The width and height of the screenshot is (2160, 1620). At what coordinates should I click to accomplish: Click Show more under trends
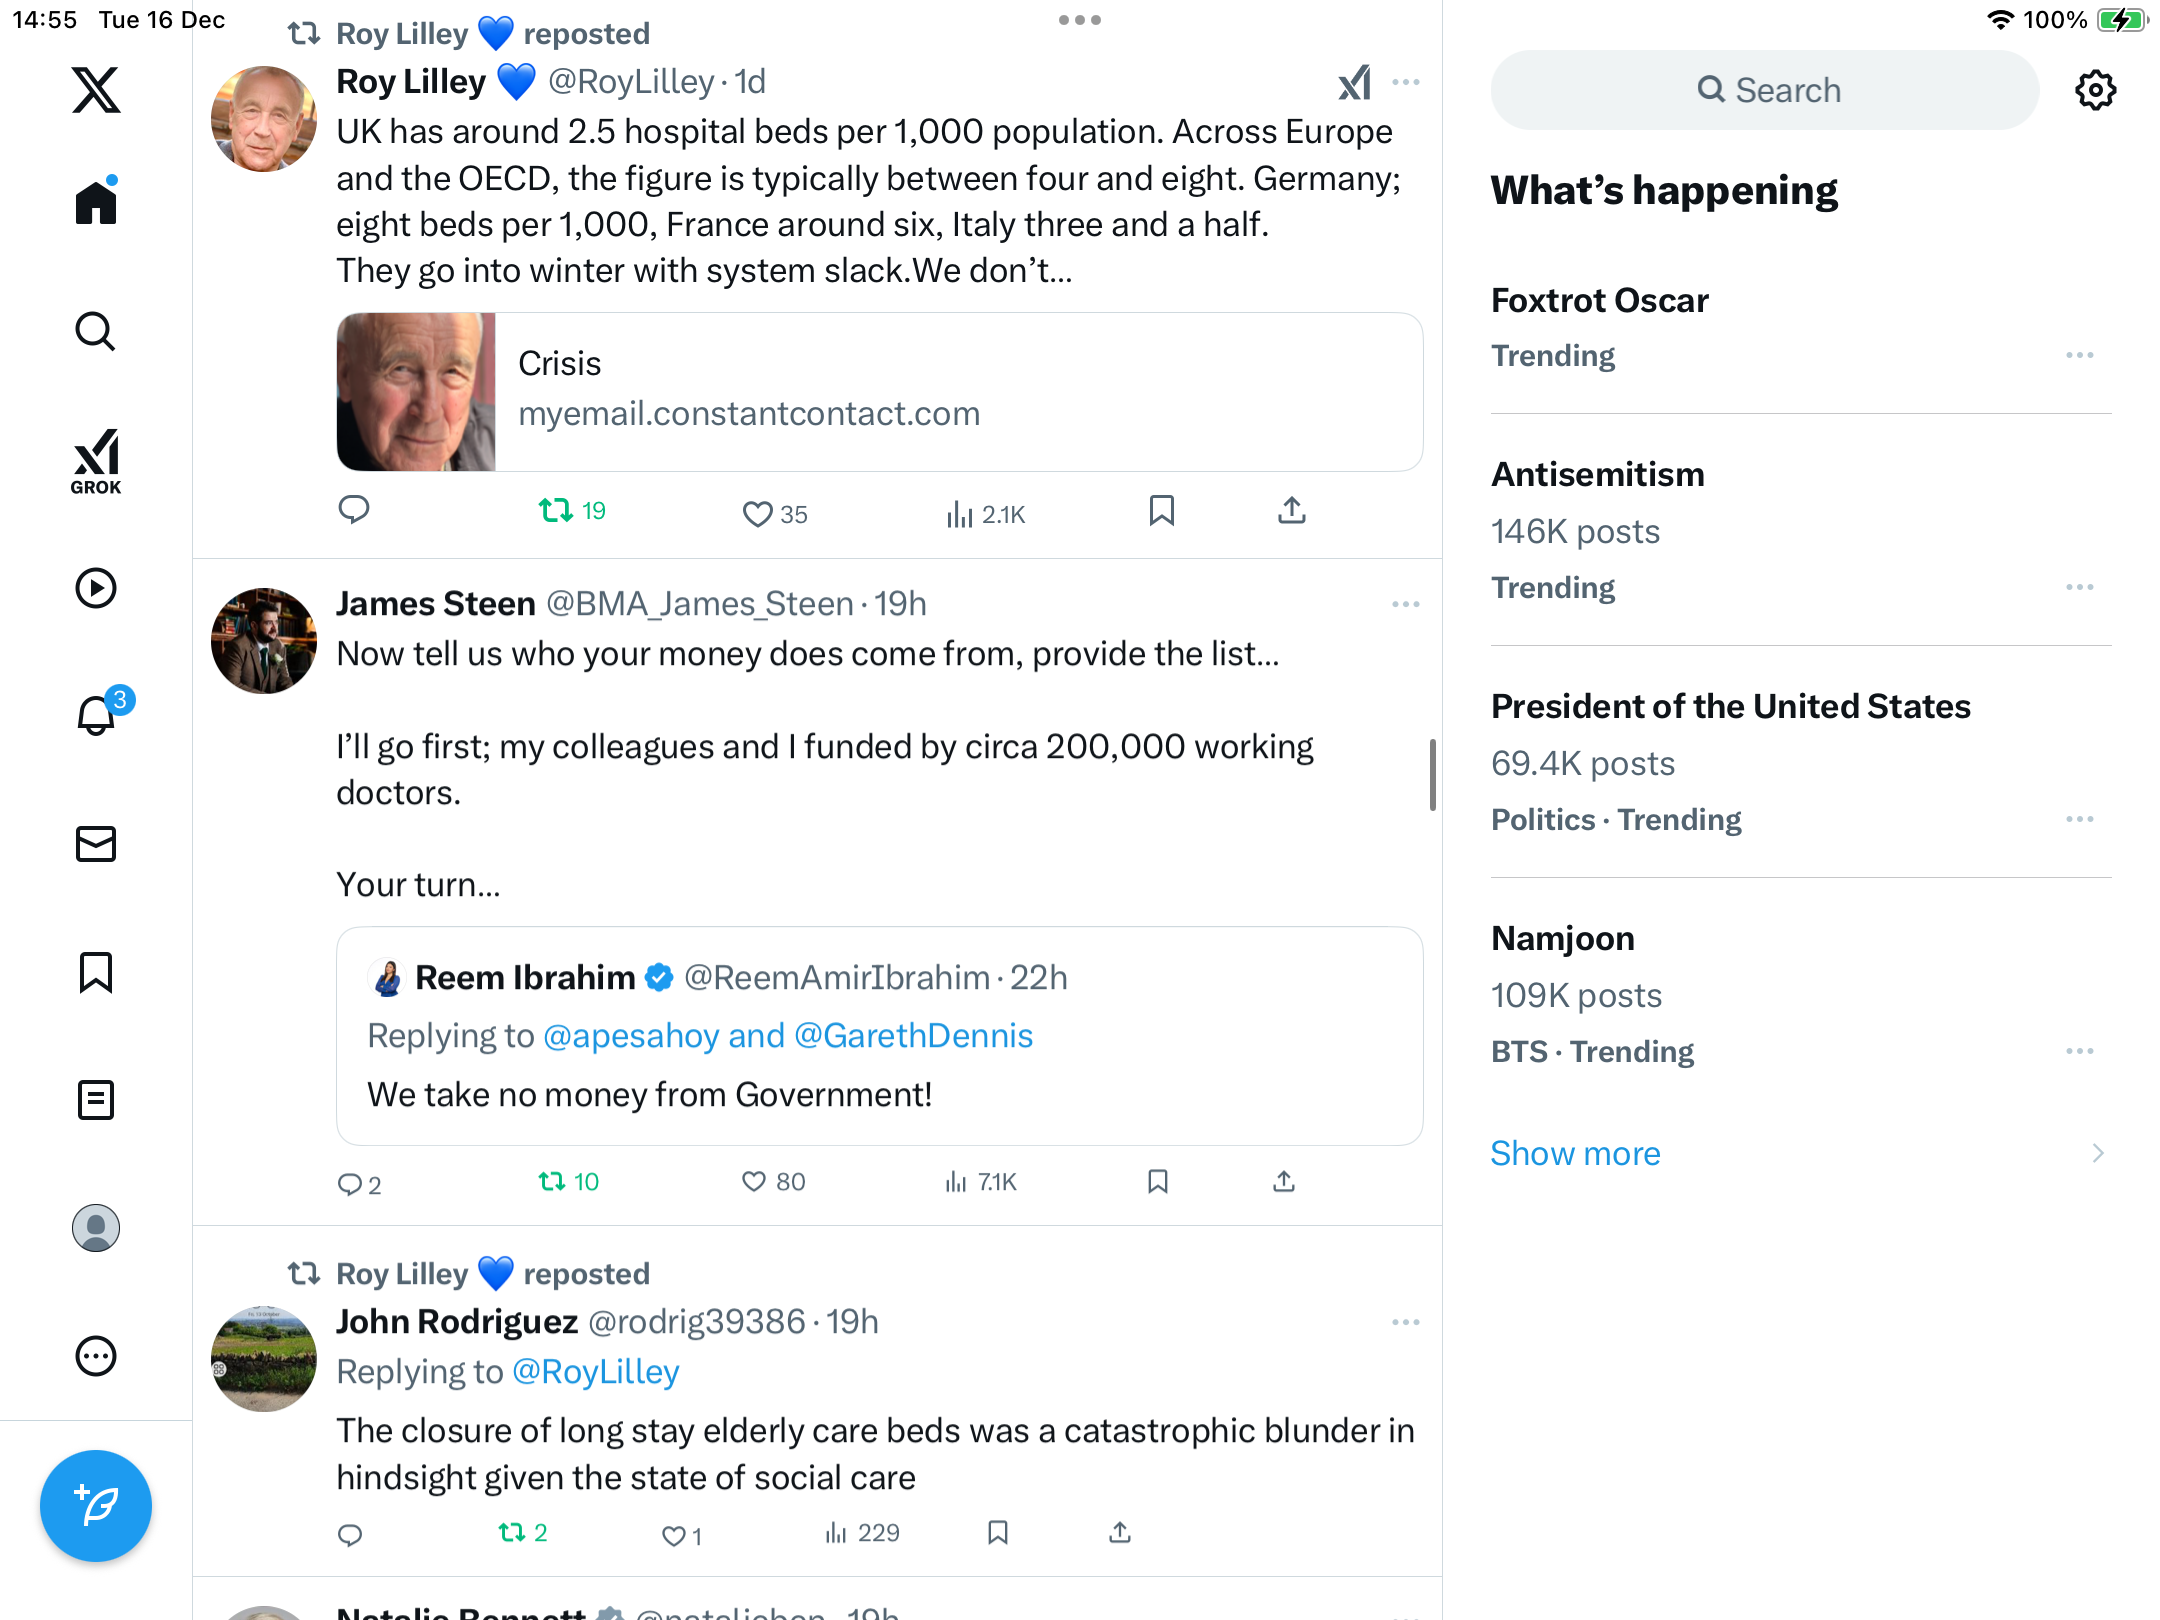tap(1575, 1153)
